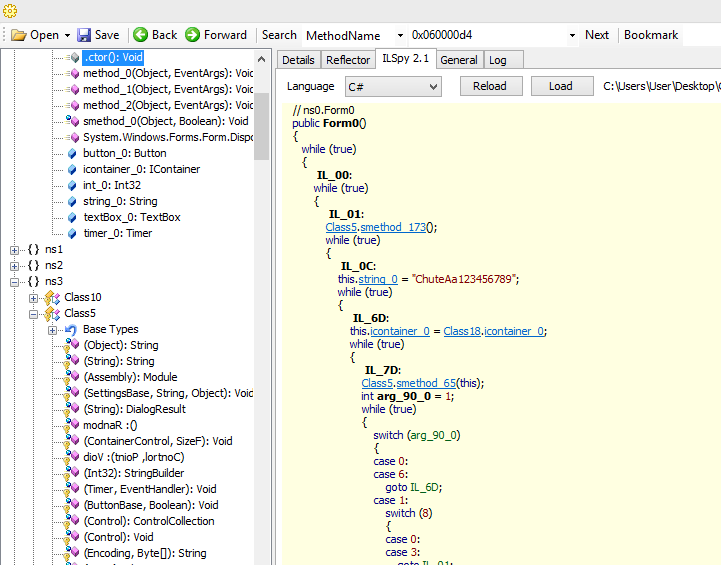Click the this.string_0 link in code
The width and height of the screenshot is (721, 565).
point(378,279)
